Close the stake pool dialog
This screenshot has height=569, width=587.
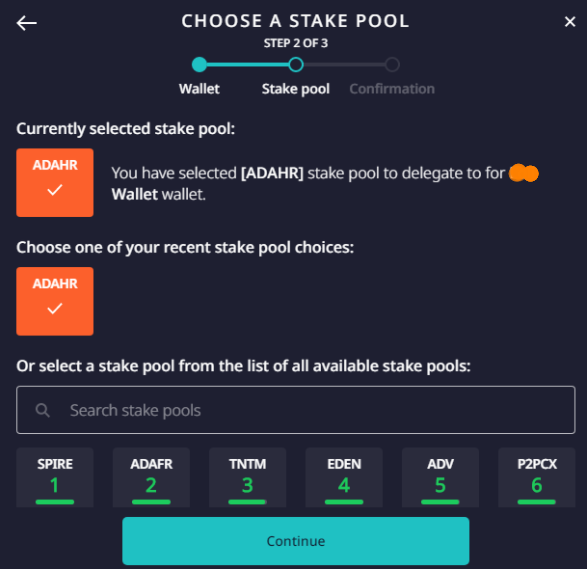pyautogui.click(x=570, y=22)
